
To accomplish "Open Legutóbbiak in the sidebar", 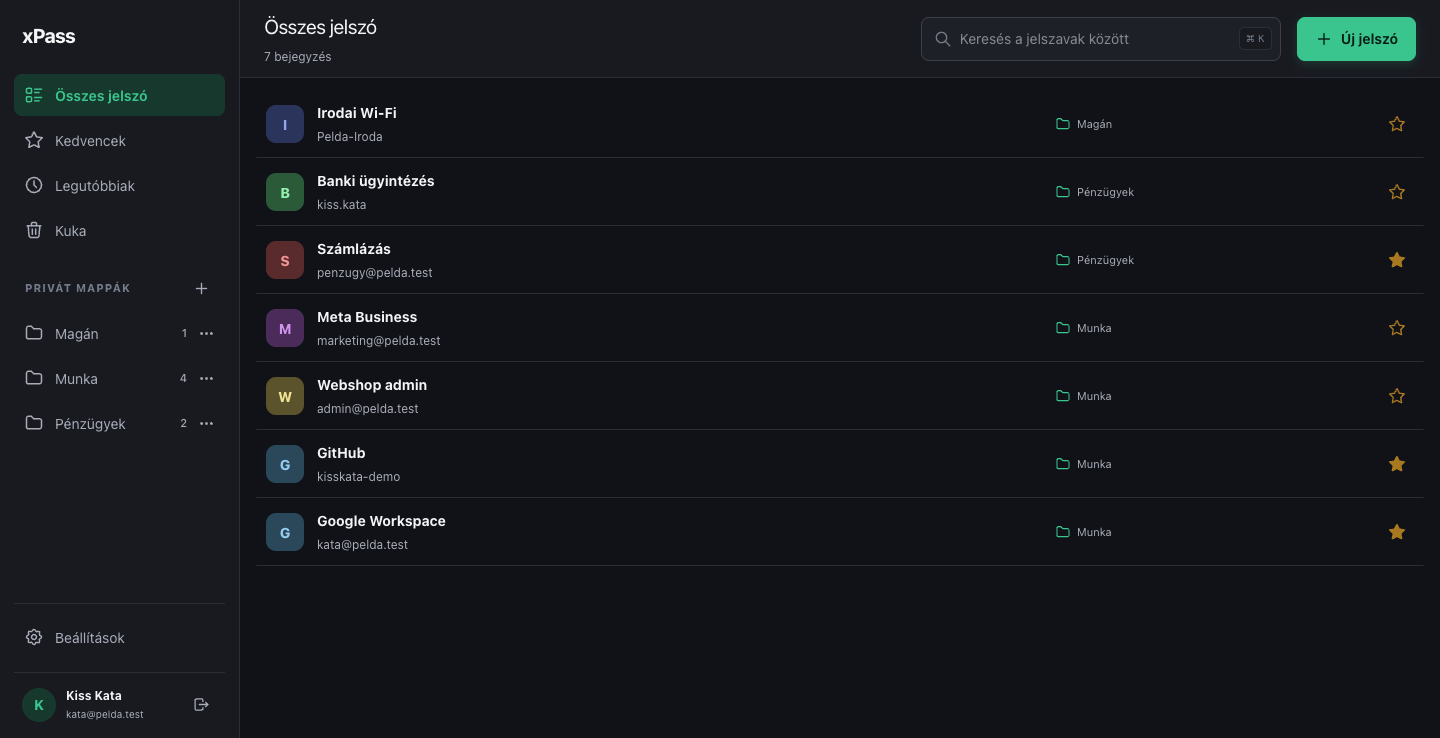I will point(119,186).
